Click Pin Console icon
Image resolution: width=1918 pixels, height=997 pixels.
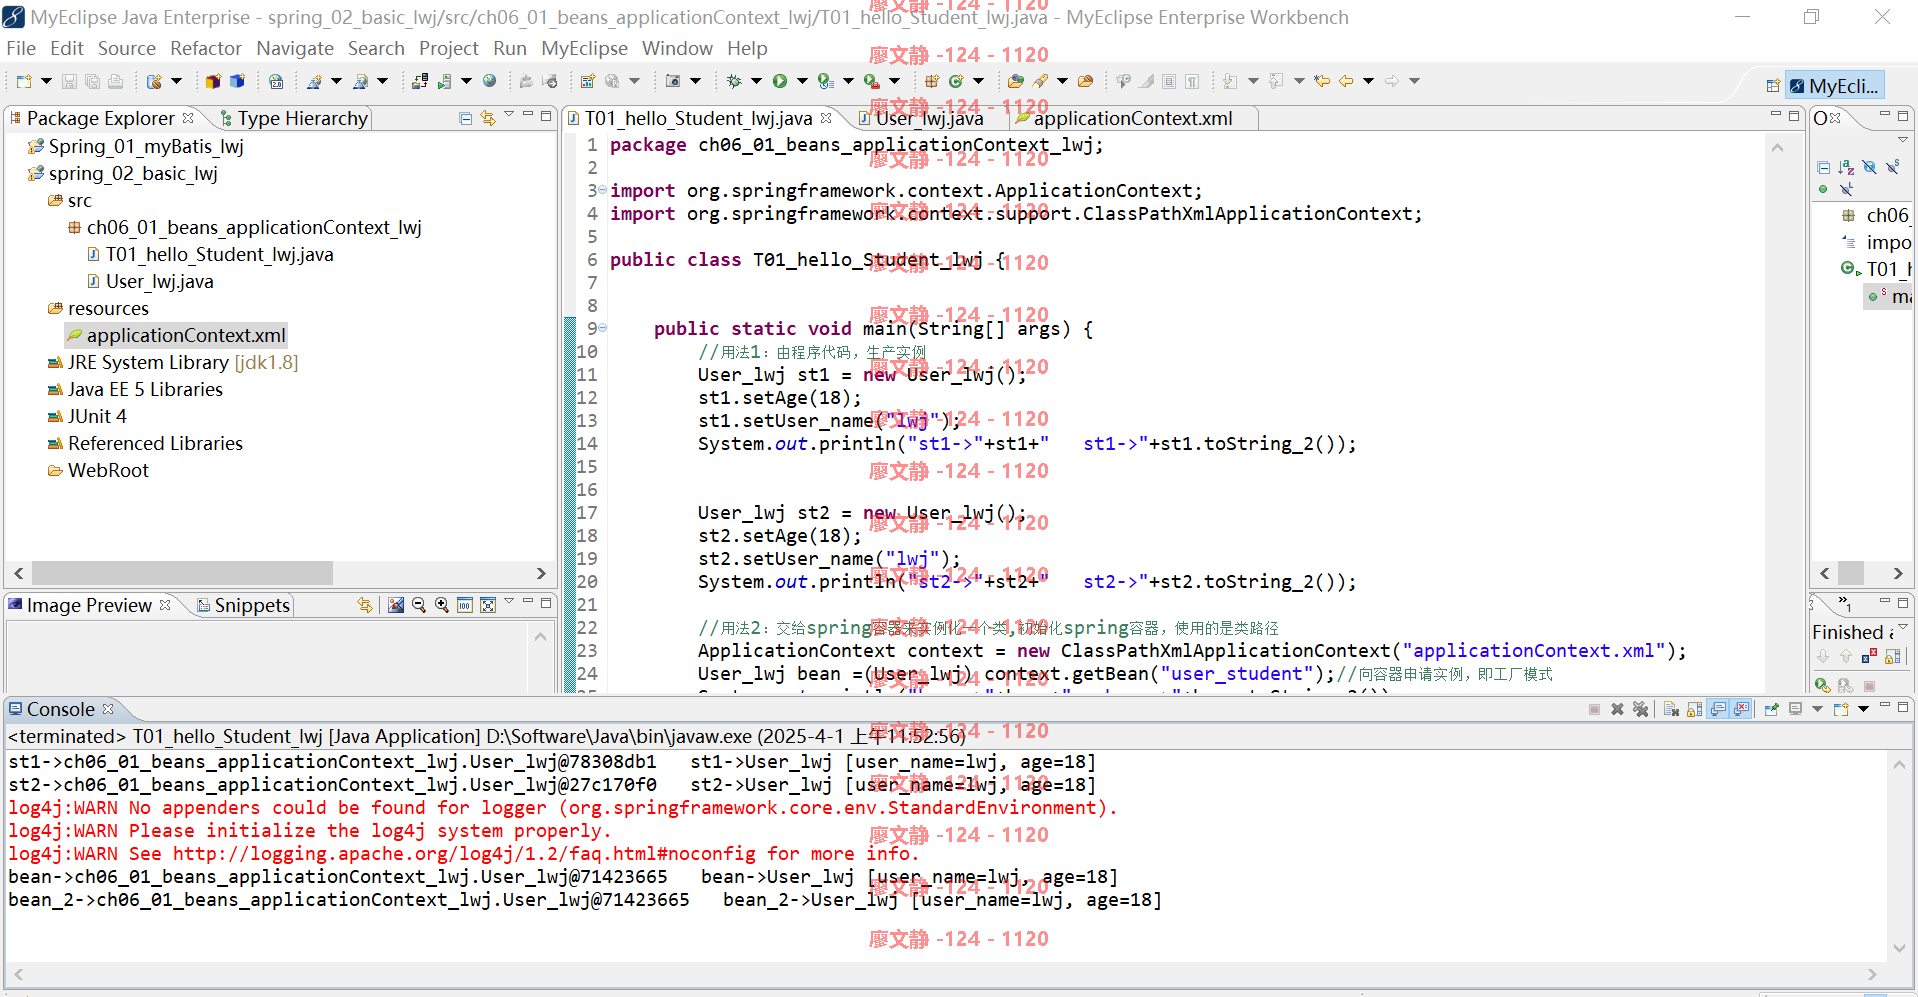click(x=1771, y=709)
